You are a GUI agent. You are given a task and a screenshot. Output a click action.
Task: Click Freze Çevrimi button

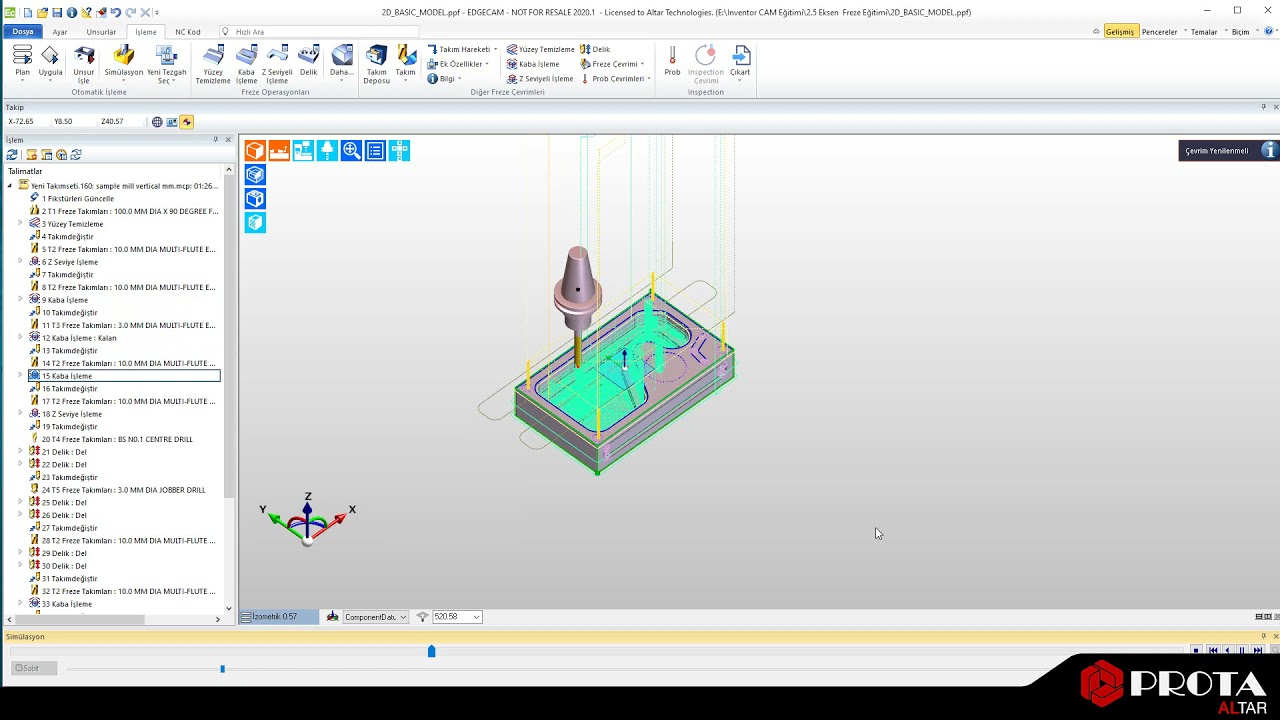(x=613, y=64)
